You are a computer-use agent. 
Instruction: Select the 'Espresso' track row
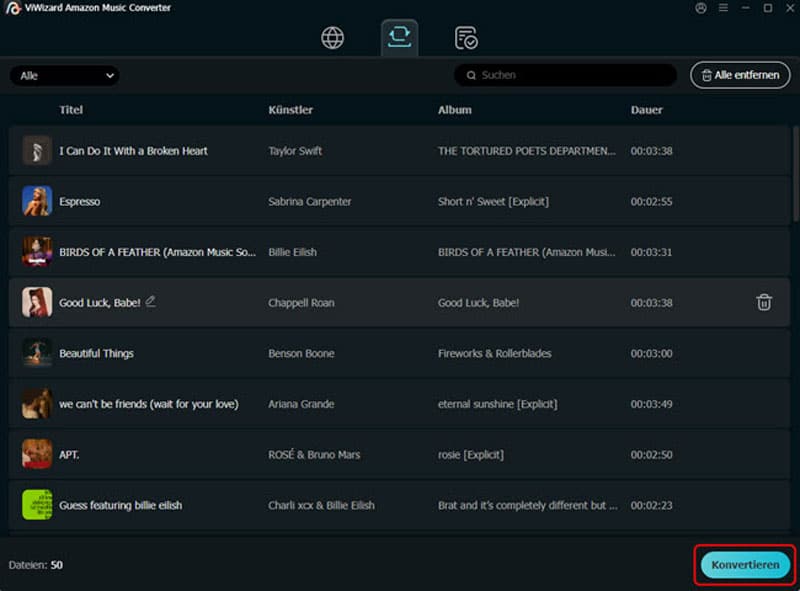click(300, 201)
